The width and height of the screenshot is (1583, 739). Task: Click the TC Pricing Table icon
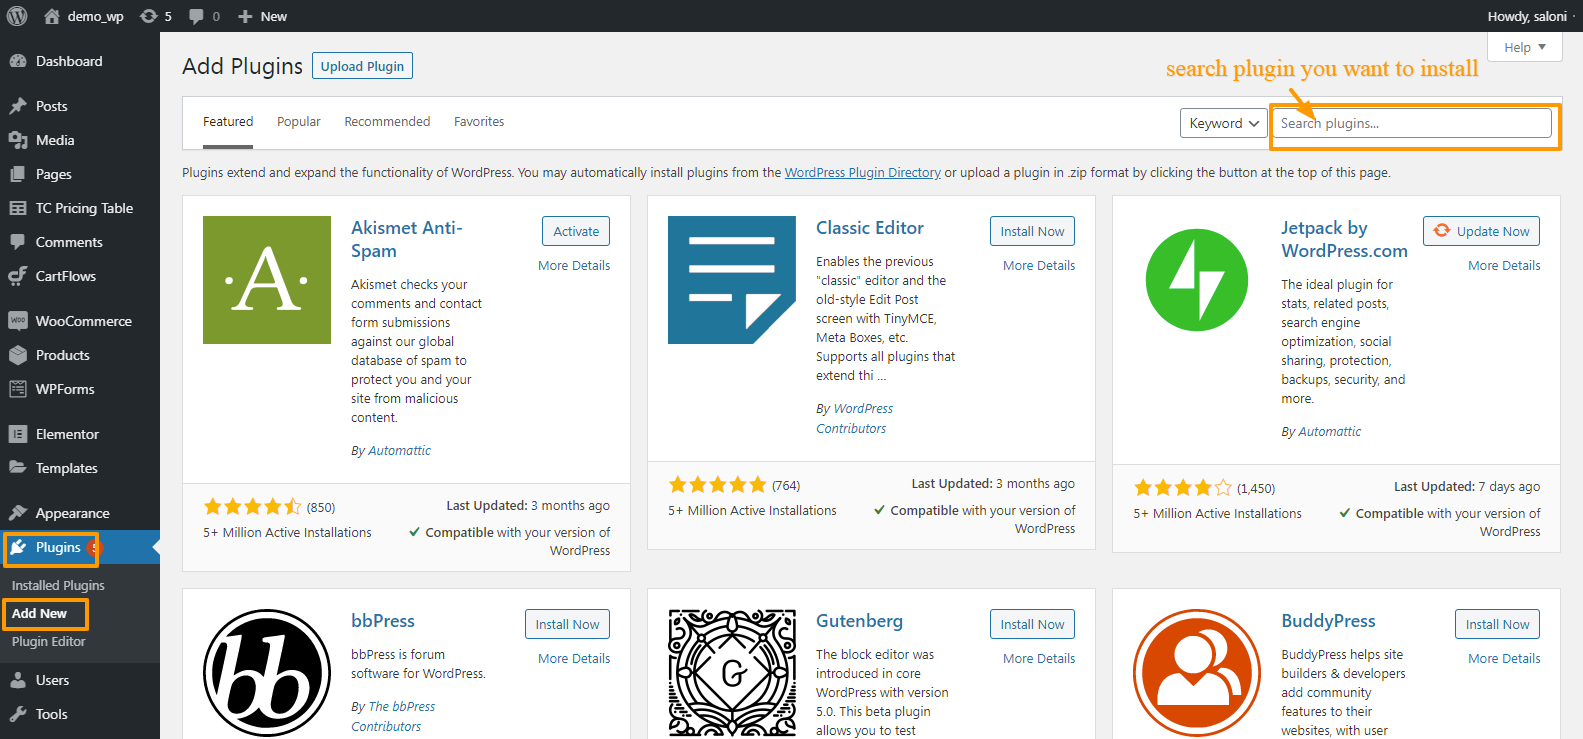pyautogui.click(x=18, y=208)
